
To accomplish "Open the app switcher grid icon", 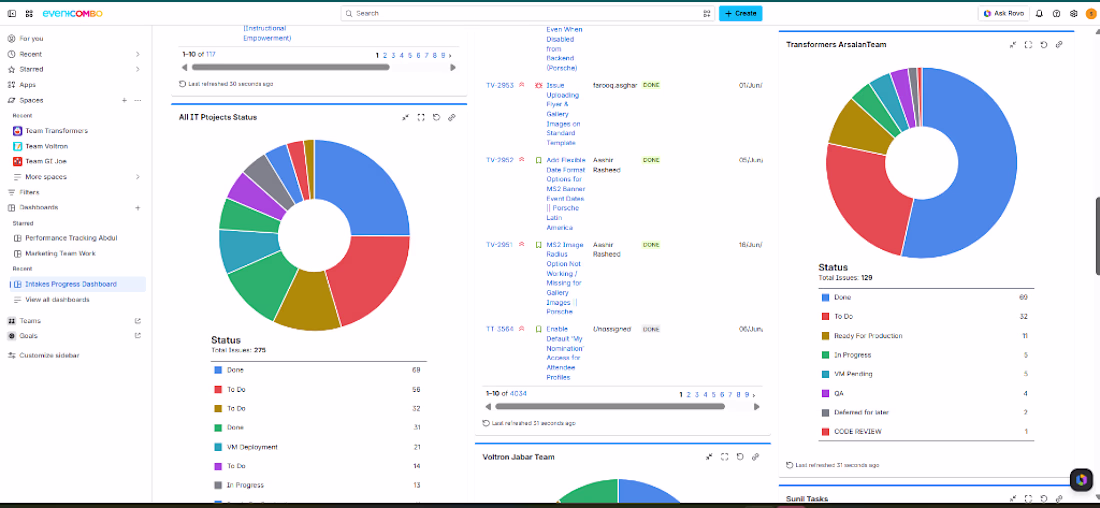I will coord(29,13).
